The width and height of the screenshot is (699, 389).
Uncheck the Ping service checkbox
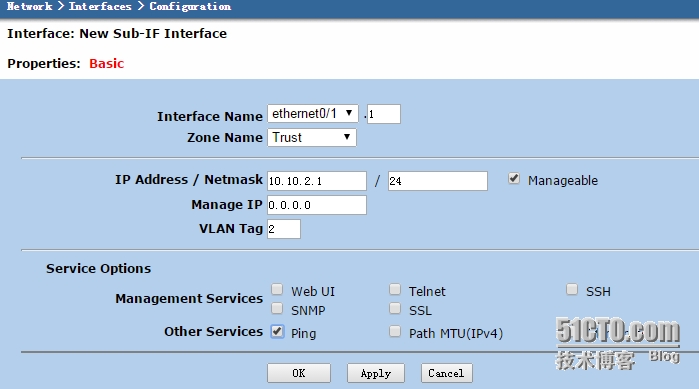coord(277,332)
